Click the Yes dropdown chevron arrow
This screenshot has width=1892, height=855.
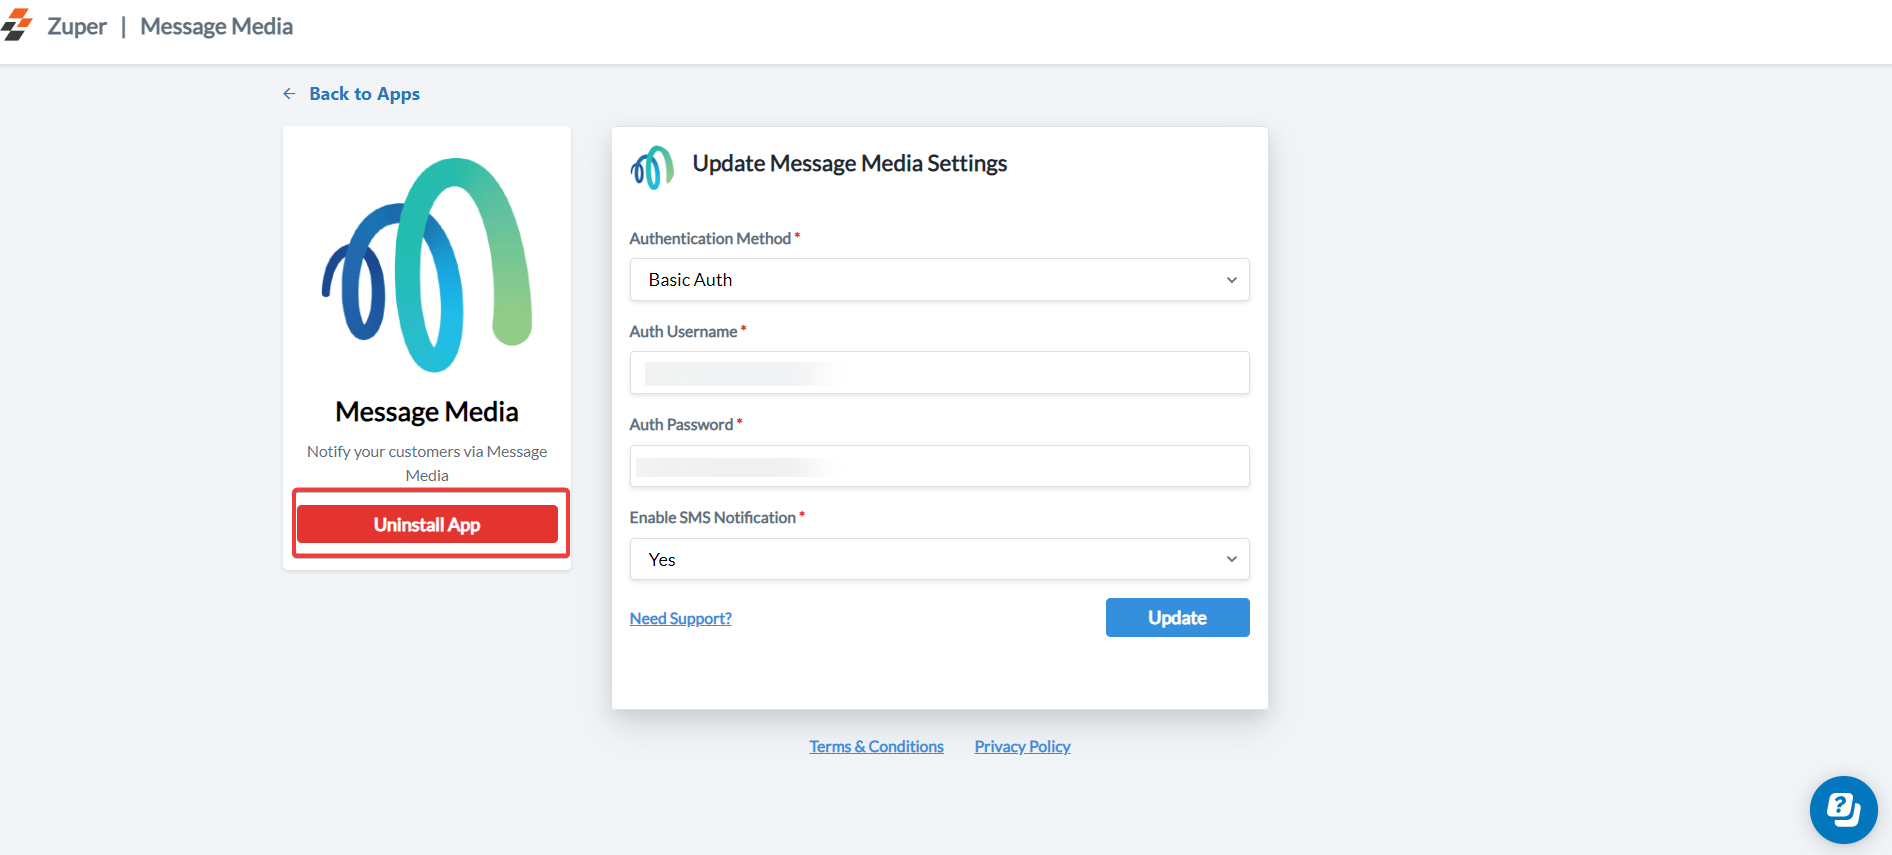pos(1231,560)
